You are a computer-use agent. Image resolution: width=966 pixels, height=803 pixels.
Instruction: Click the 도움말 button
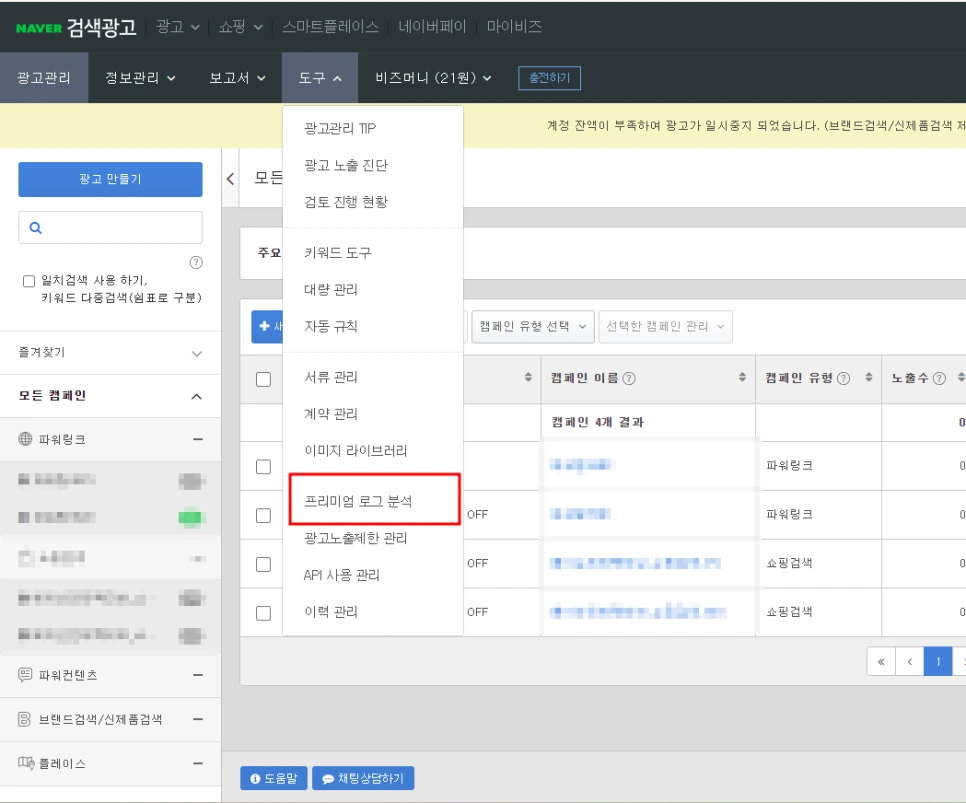pos(274,778)
